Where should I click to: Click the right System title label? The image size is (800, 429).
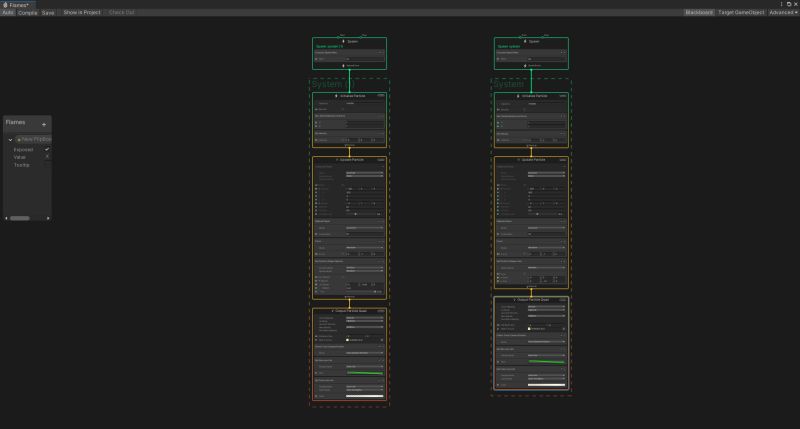click(x=509, y=84)
